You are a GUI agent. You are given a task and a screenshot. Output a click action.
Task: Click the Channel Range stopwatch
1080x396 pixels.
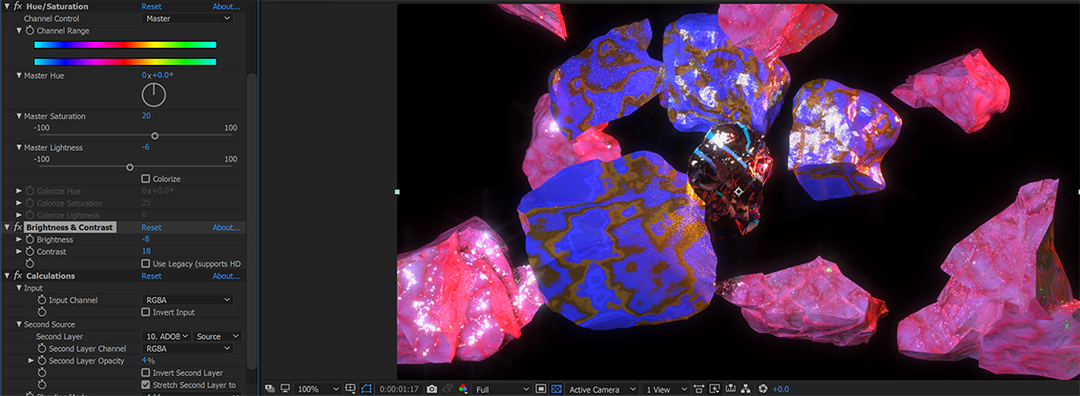[30, 31]
